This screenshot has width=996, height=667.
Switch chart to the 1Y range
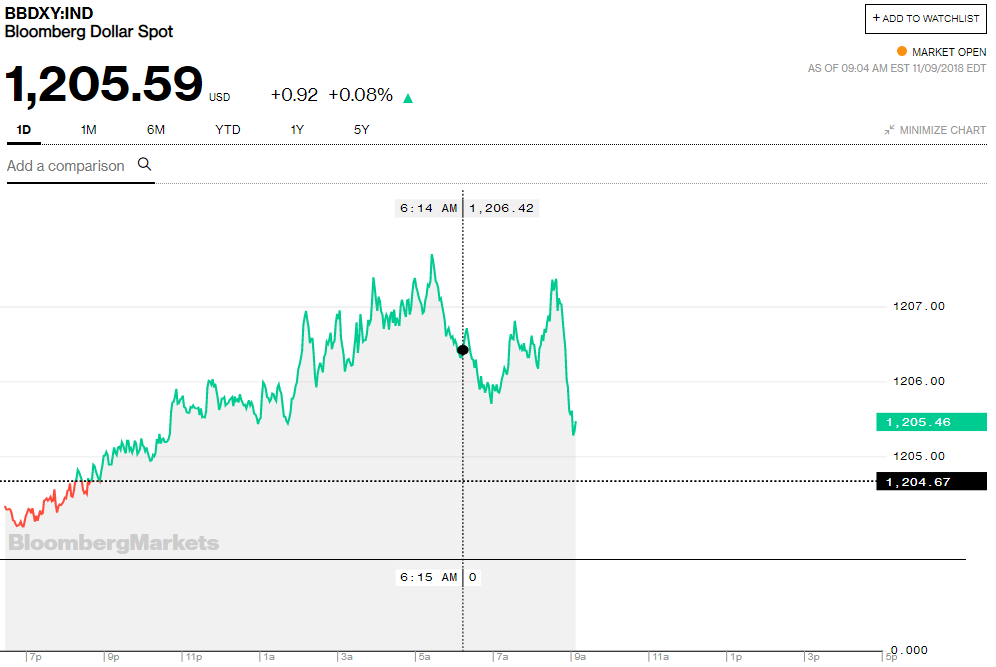coord(297,130)
